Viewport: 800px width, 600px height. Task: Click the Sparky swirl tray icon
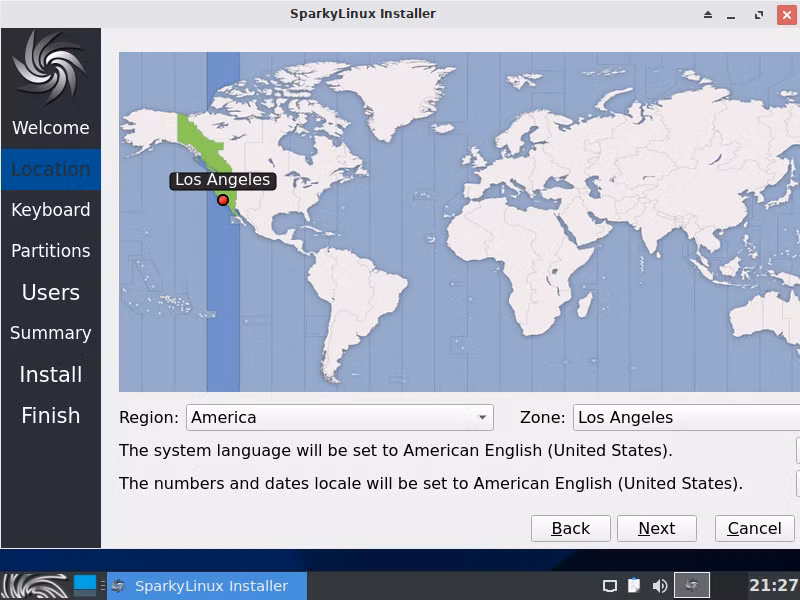click(x=692, y=585)
